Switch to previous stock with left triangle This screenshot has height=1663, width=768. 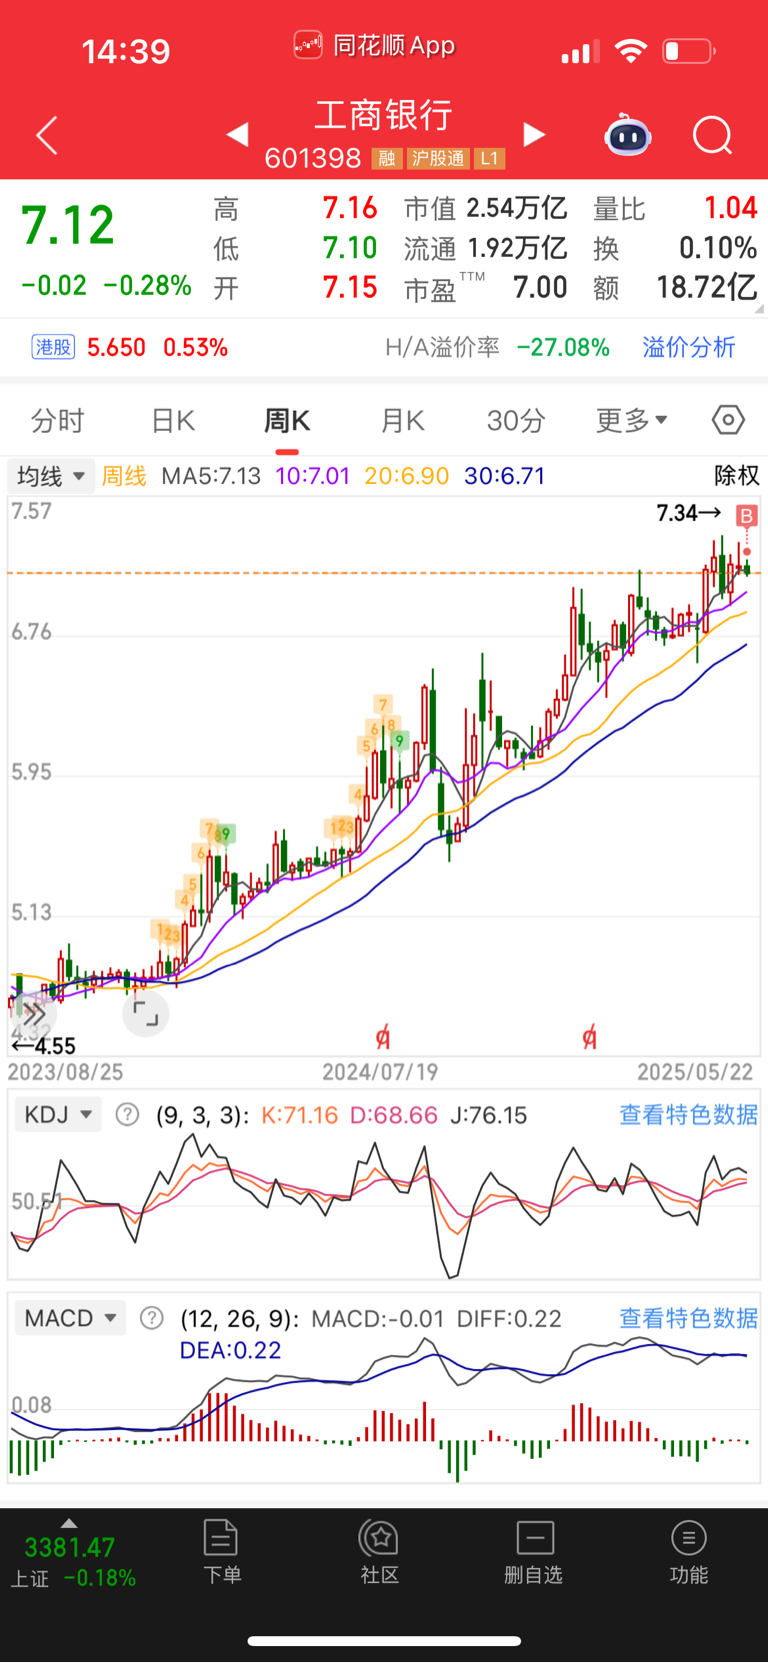click(x=237, y=134)
